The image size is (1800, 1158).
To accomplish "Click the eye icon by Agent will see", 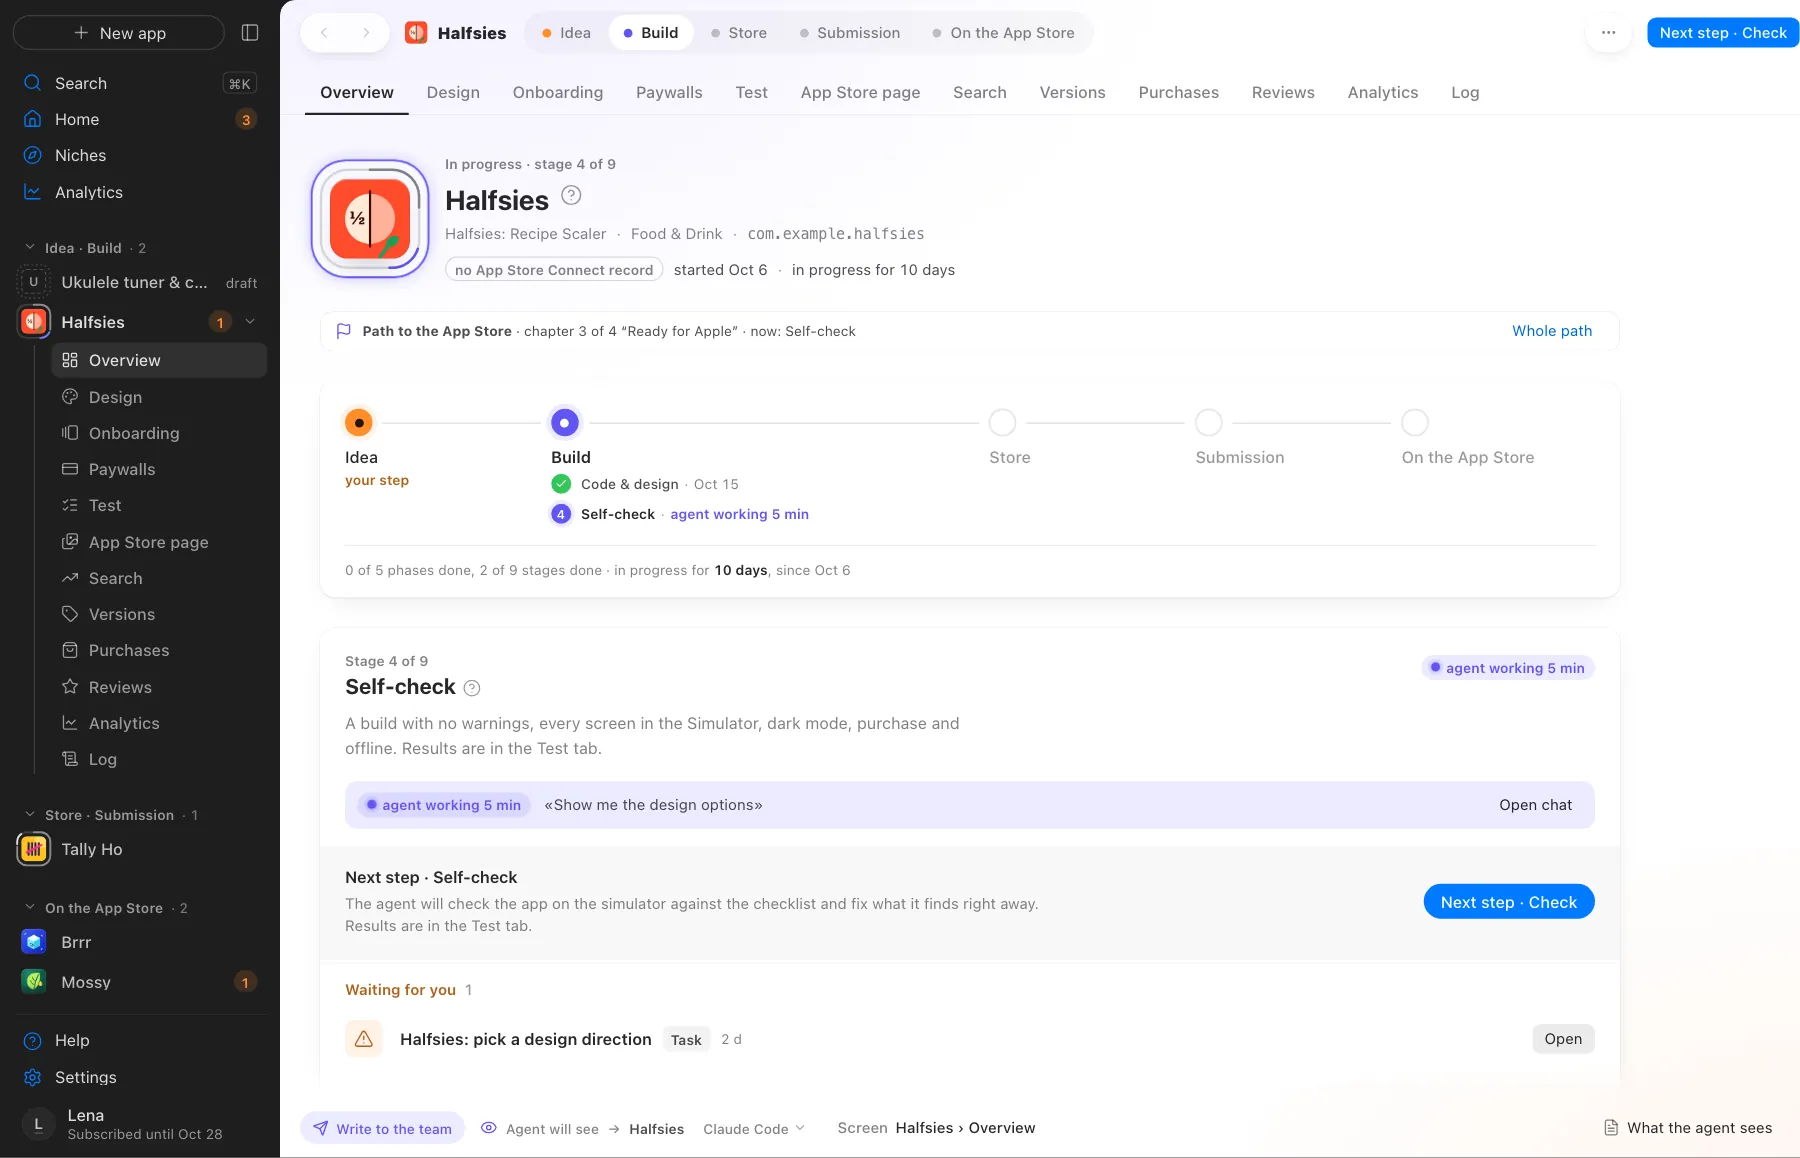I will coord(489,1128).
